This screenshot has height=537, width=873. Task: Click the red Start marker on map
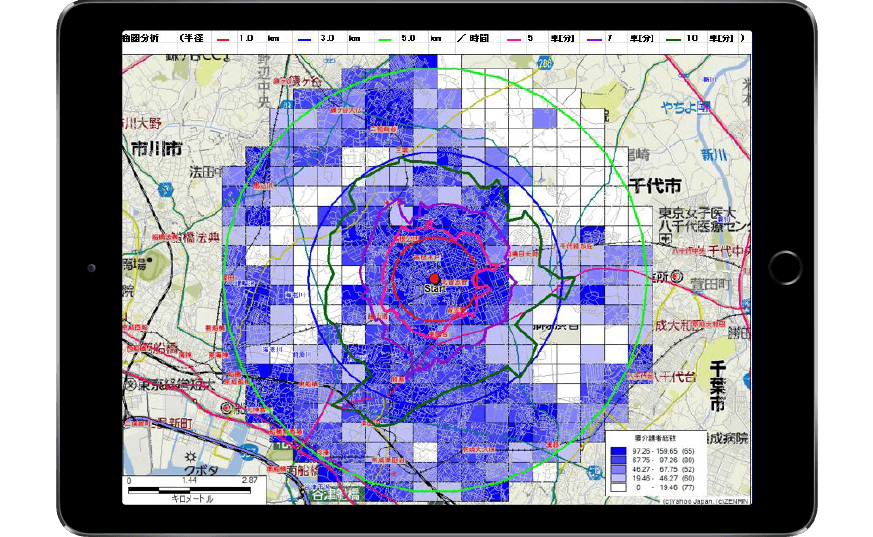point(434,279)
